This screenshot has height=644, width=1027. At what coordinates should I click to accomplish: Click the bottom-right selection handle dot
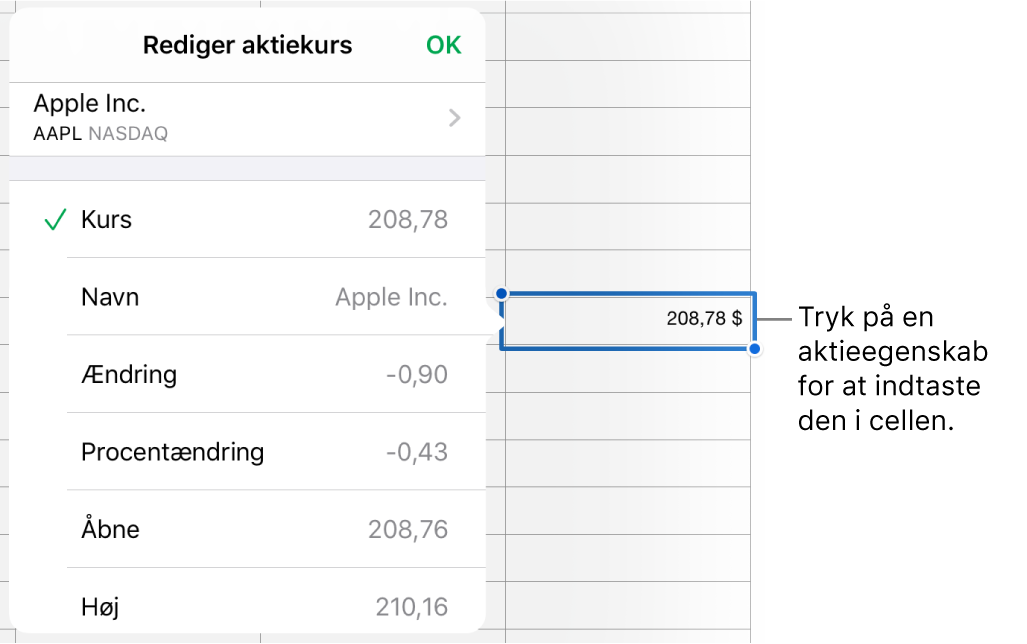755,349
